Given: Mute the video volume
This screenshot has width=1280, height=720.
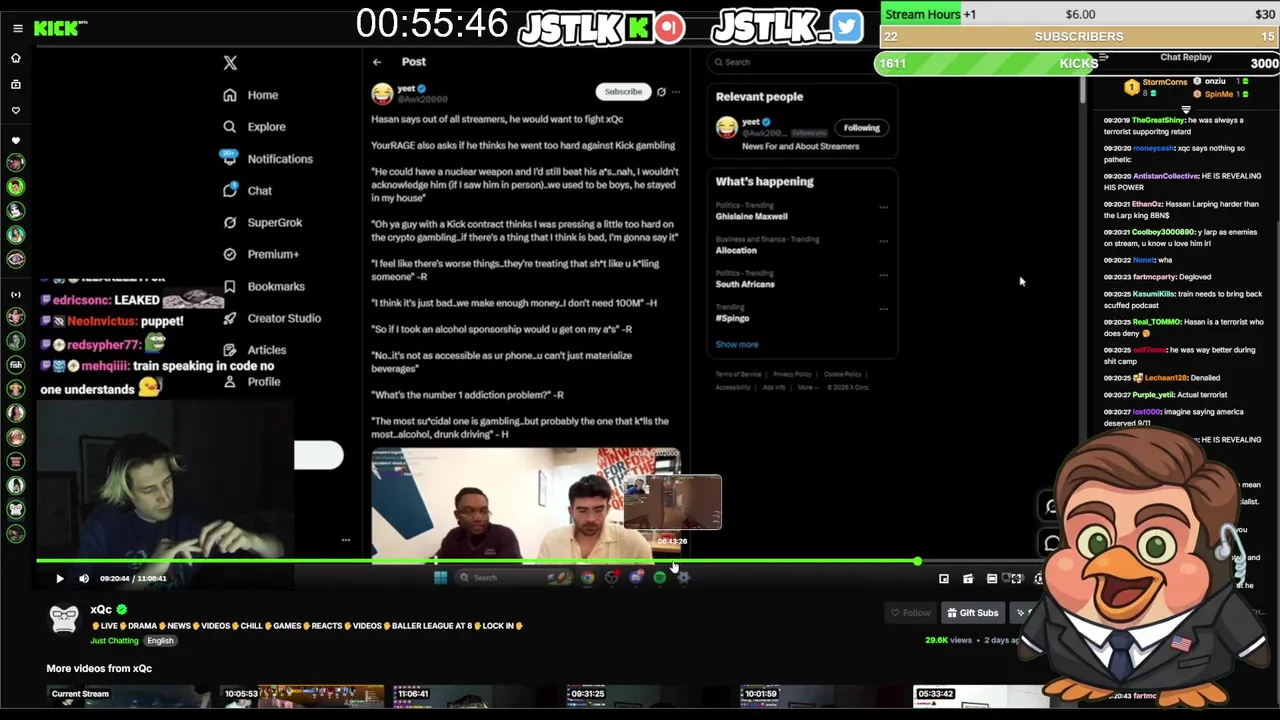Looking at the screenshot, I should [x=84, y=578].
